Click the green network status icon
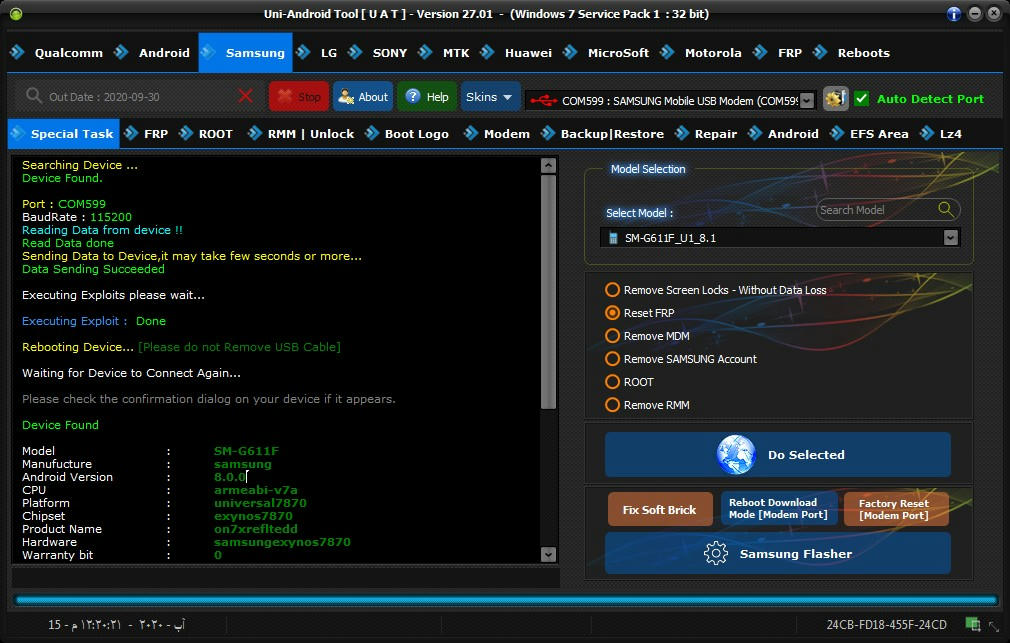 click(973, 624)
